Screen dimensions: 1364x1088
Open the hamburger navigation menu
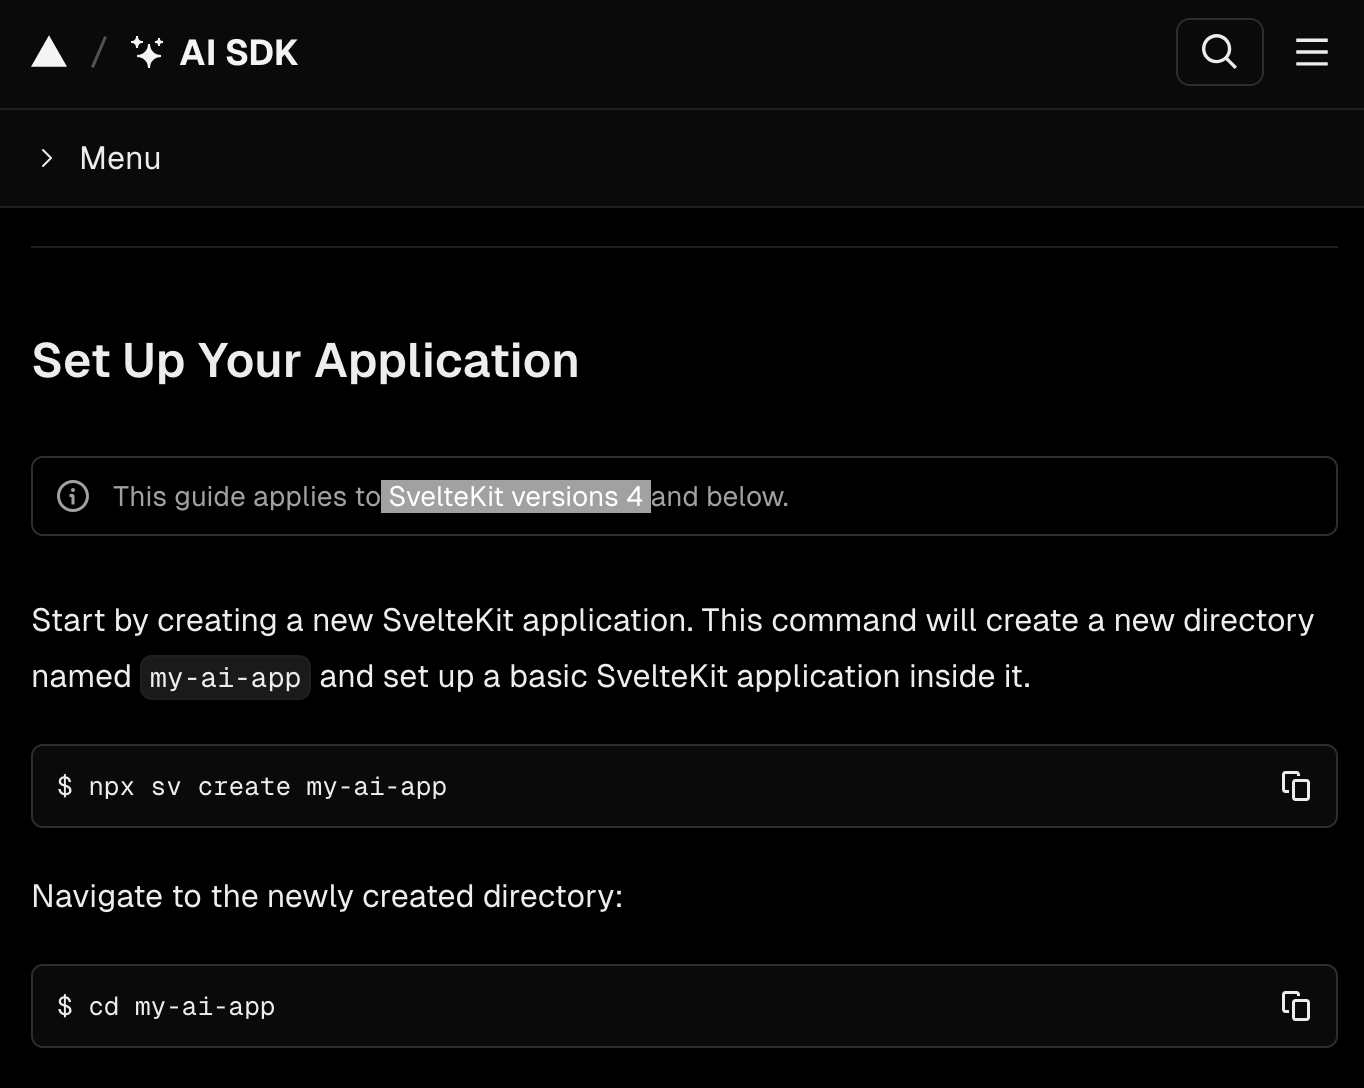(x=1311, y=52)
